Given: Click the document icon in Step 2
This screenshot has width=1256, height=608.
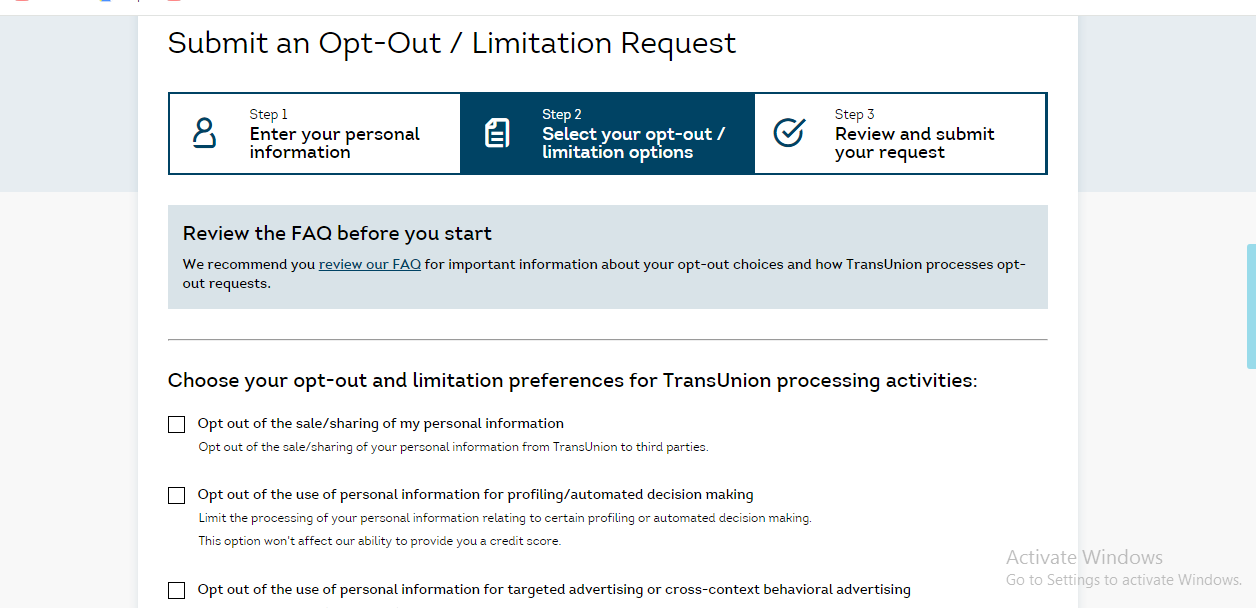Looking at the screenshot, I should [x=497, y=133].
